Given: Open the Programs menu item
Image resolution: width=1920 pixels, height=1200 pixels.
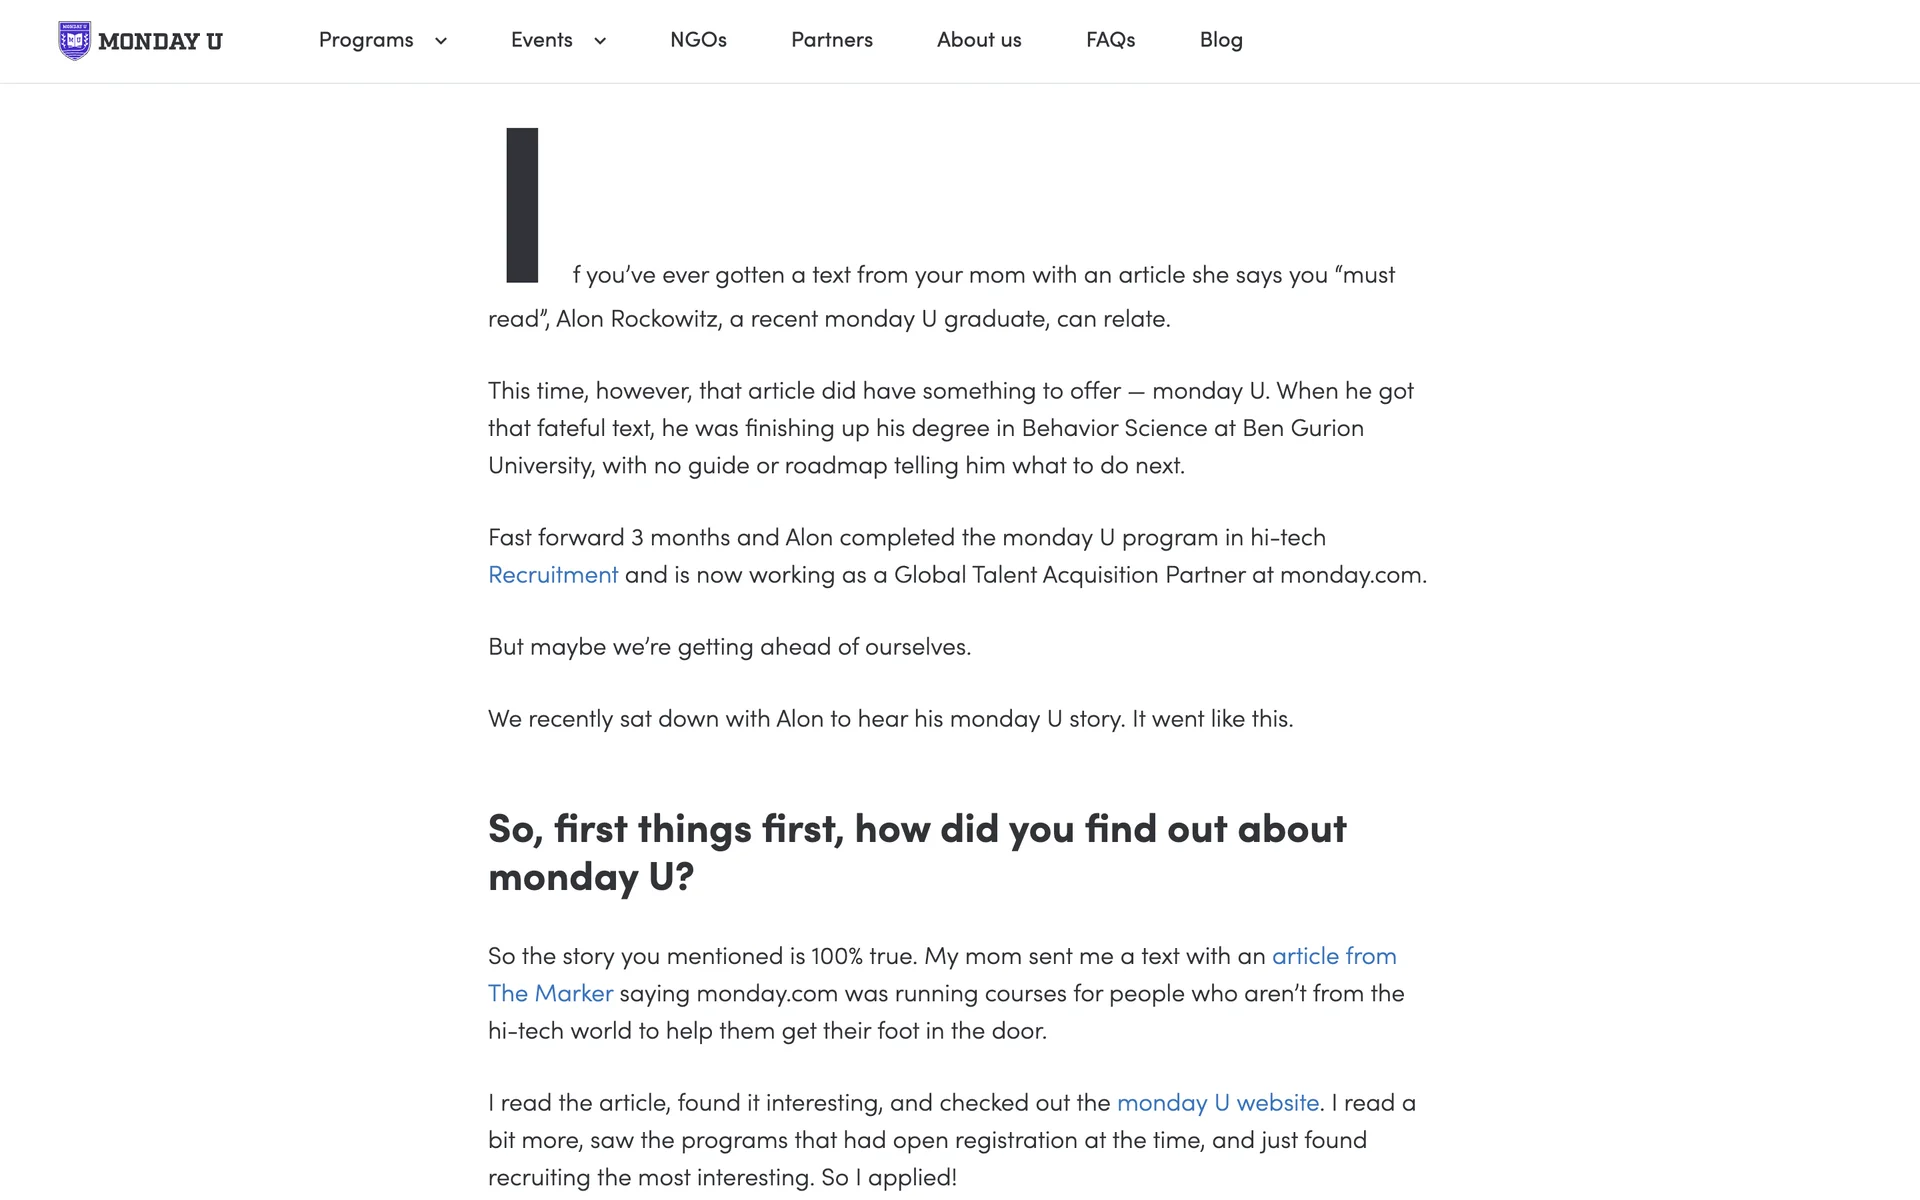Looking at the screenshot, I should point(366,40).
